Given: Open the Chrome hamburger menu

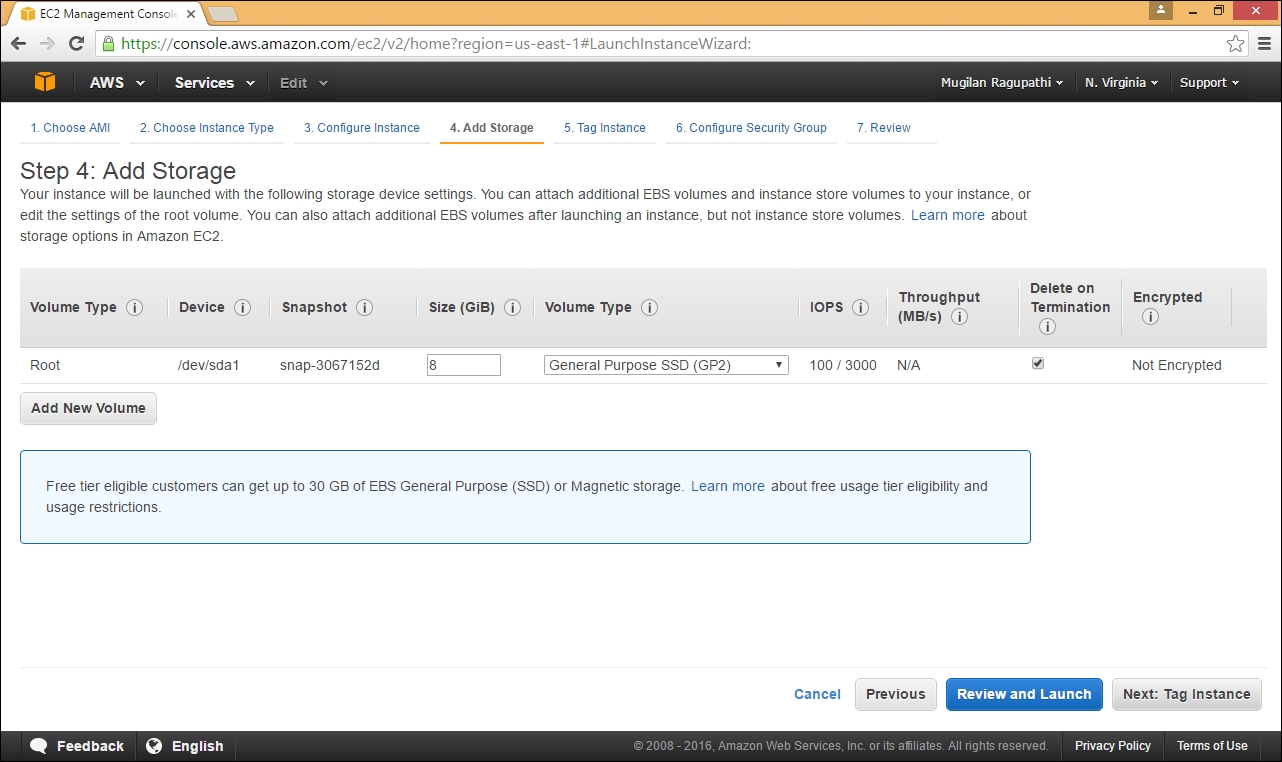Looking at the screenshot, I should 1262,44.
